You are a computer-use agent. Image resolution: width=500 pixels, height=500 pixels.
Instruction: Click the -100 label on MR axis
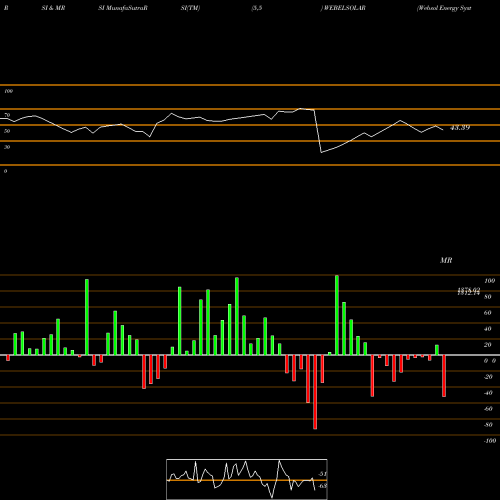tap(490, 441)
